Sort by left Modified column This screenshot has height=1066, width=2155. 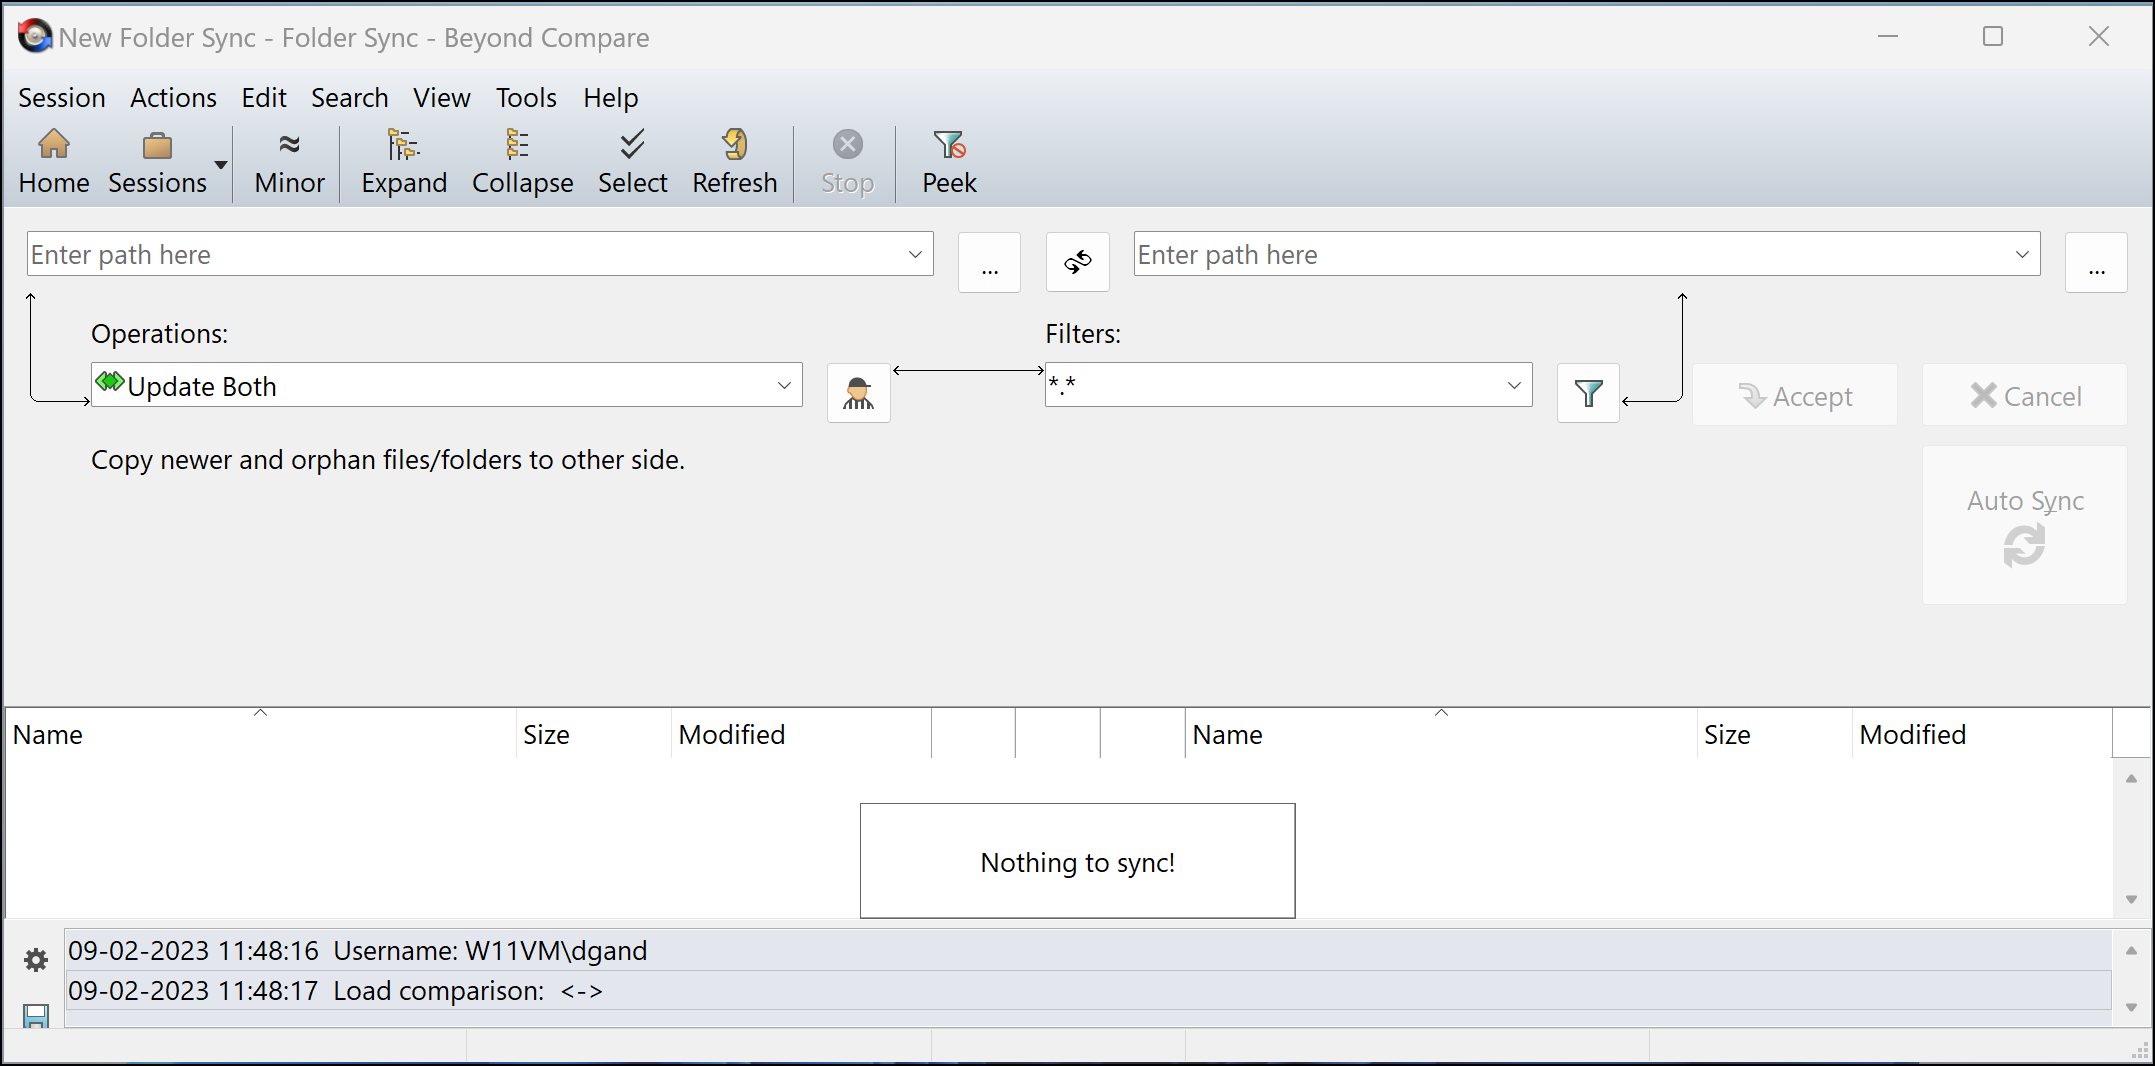[801, 734]
